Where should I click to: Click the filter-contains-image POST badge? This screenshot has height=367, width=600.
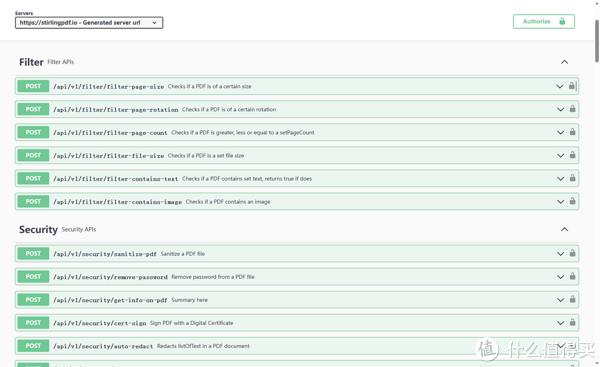(33, 201)
